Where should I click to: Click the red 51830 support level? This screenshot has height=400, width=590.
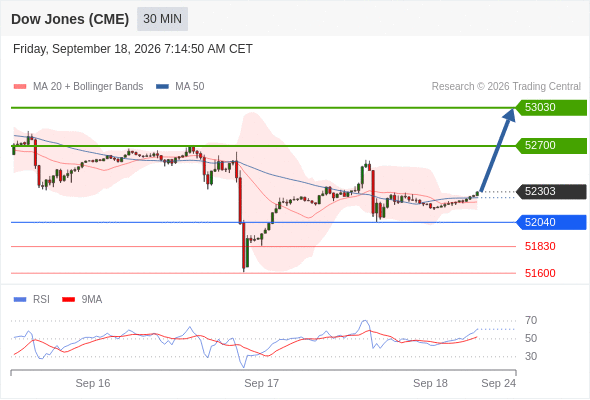pyautogui.click(x=540, y=246)
